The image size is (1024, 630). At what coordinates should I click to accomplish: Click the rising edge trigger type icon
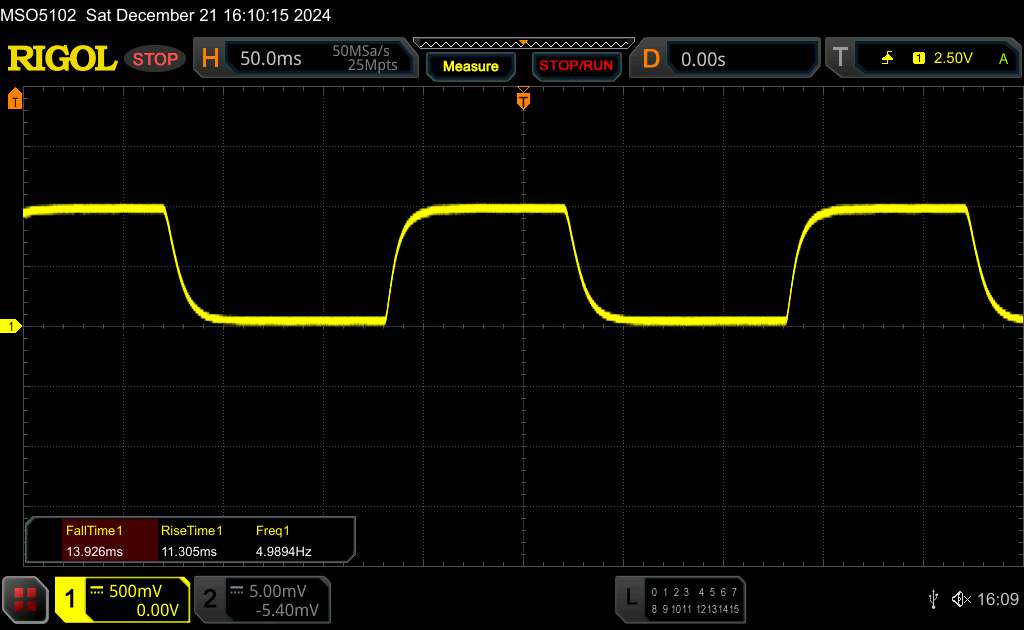[887, 59]
